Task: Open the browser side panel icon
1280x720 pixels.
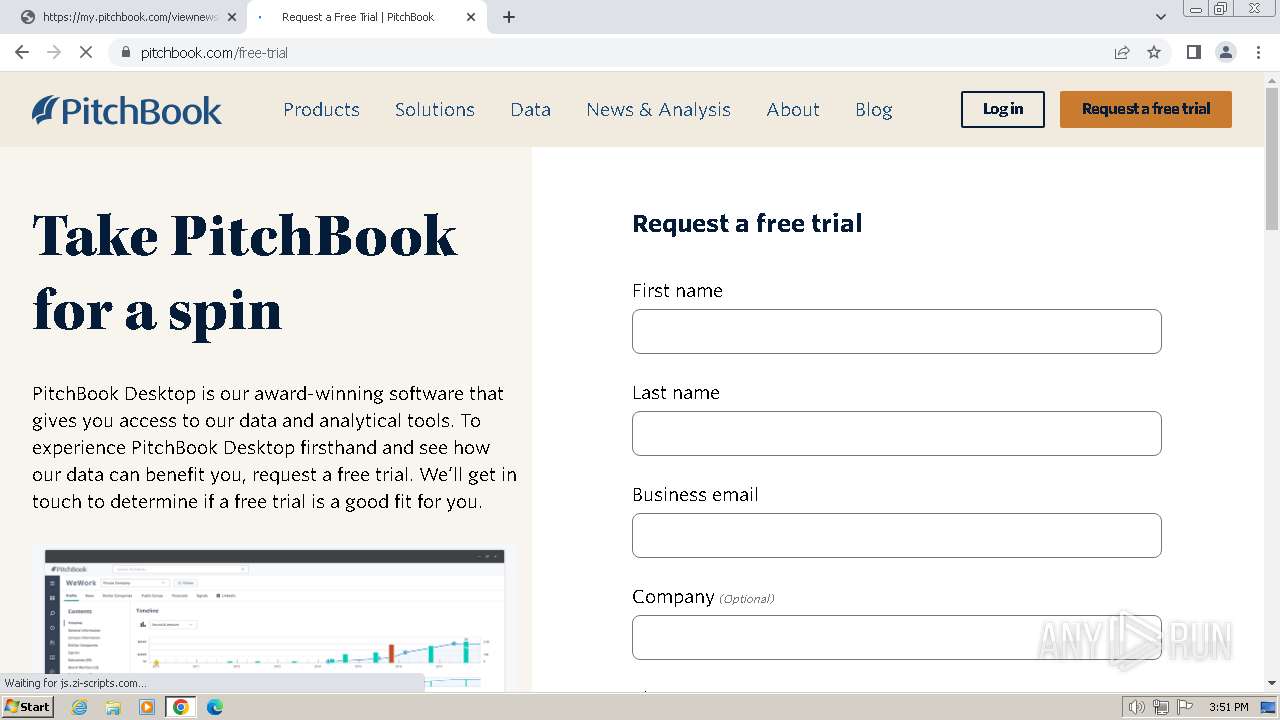Action: point(1193,52)
